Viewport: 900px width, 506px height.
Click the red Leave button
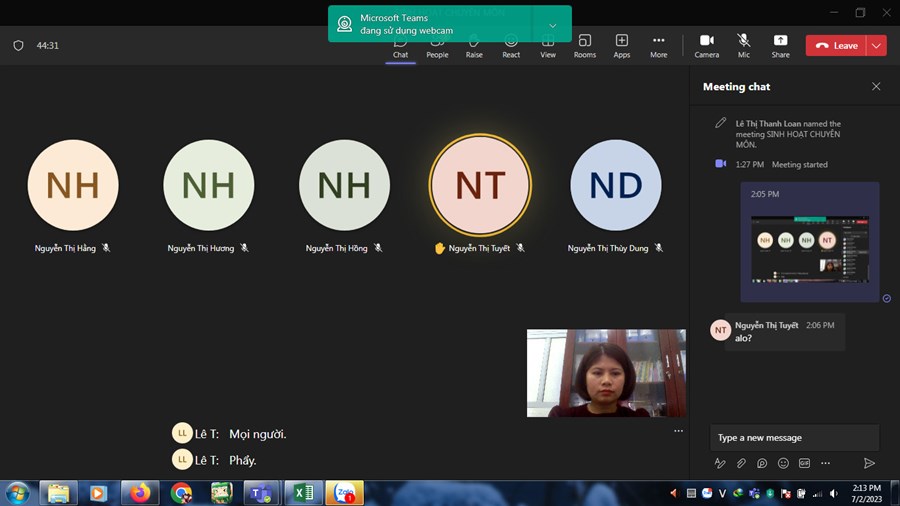[836, 45]
